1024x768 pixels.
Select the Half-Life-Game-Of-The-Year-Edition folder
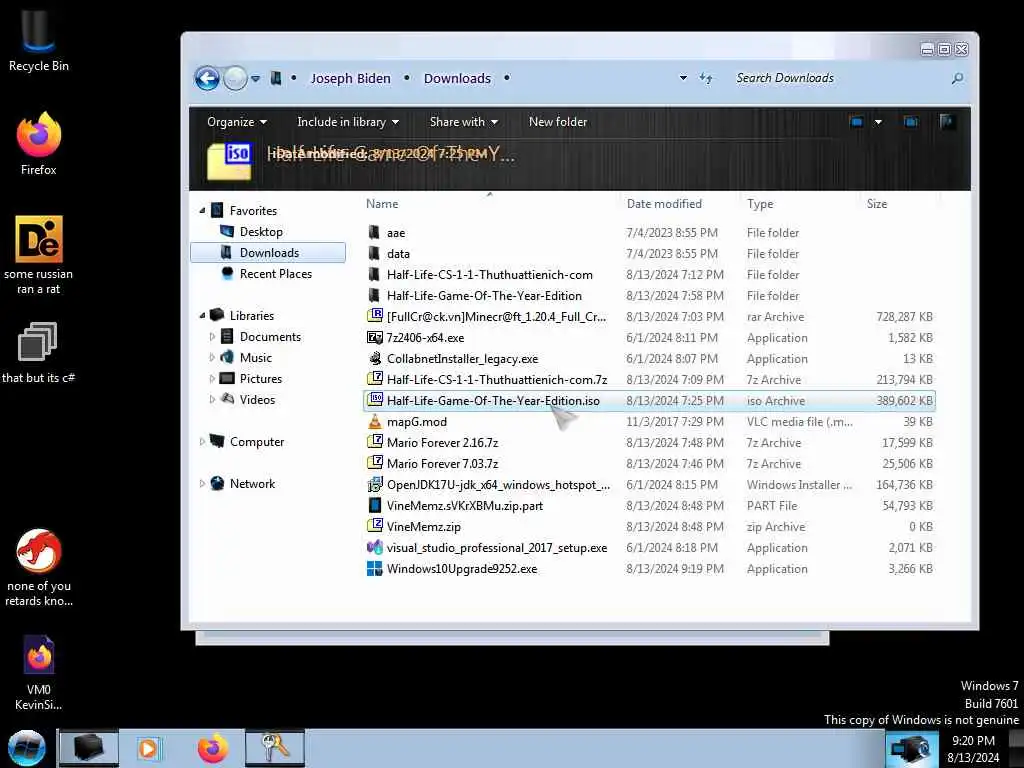point(650,296)
